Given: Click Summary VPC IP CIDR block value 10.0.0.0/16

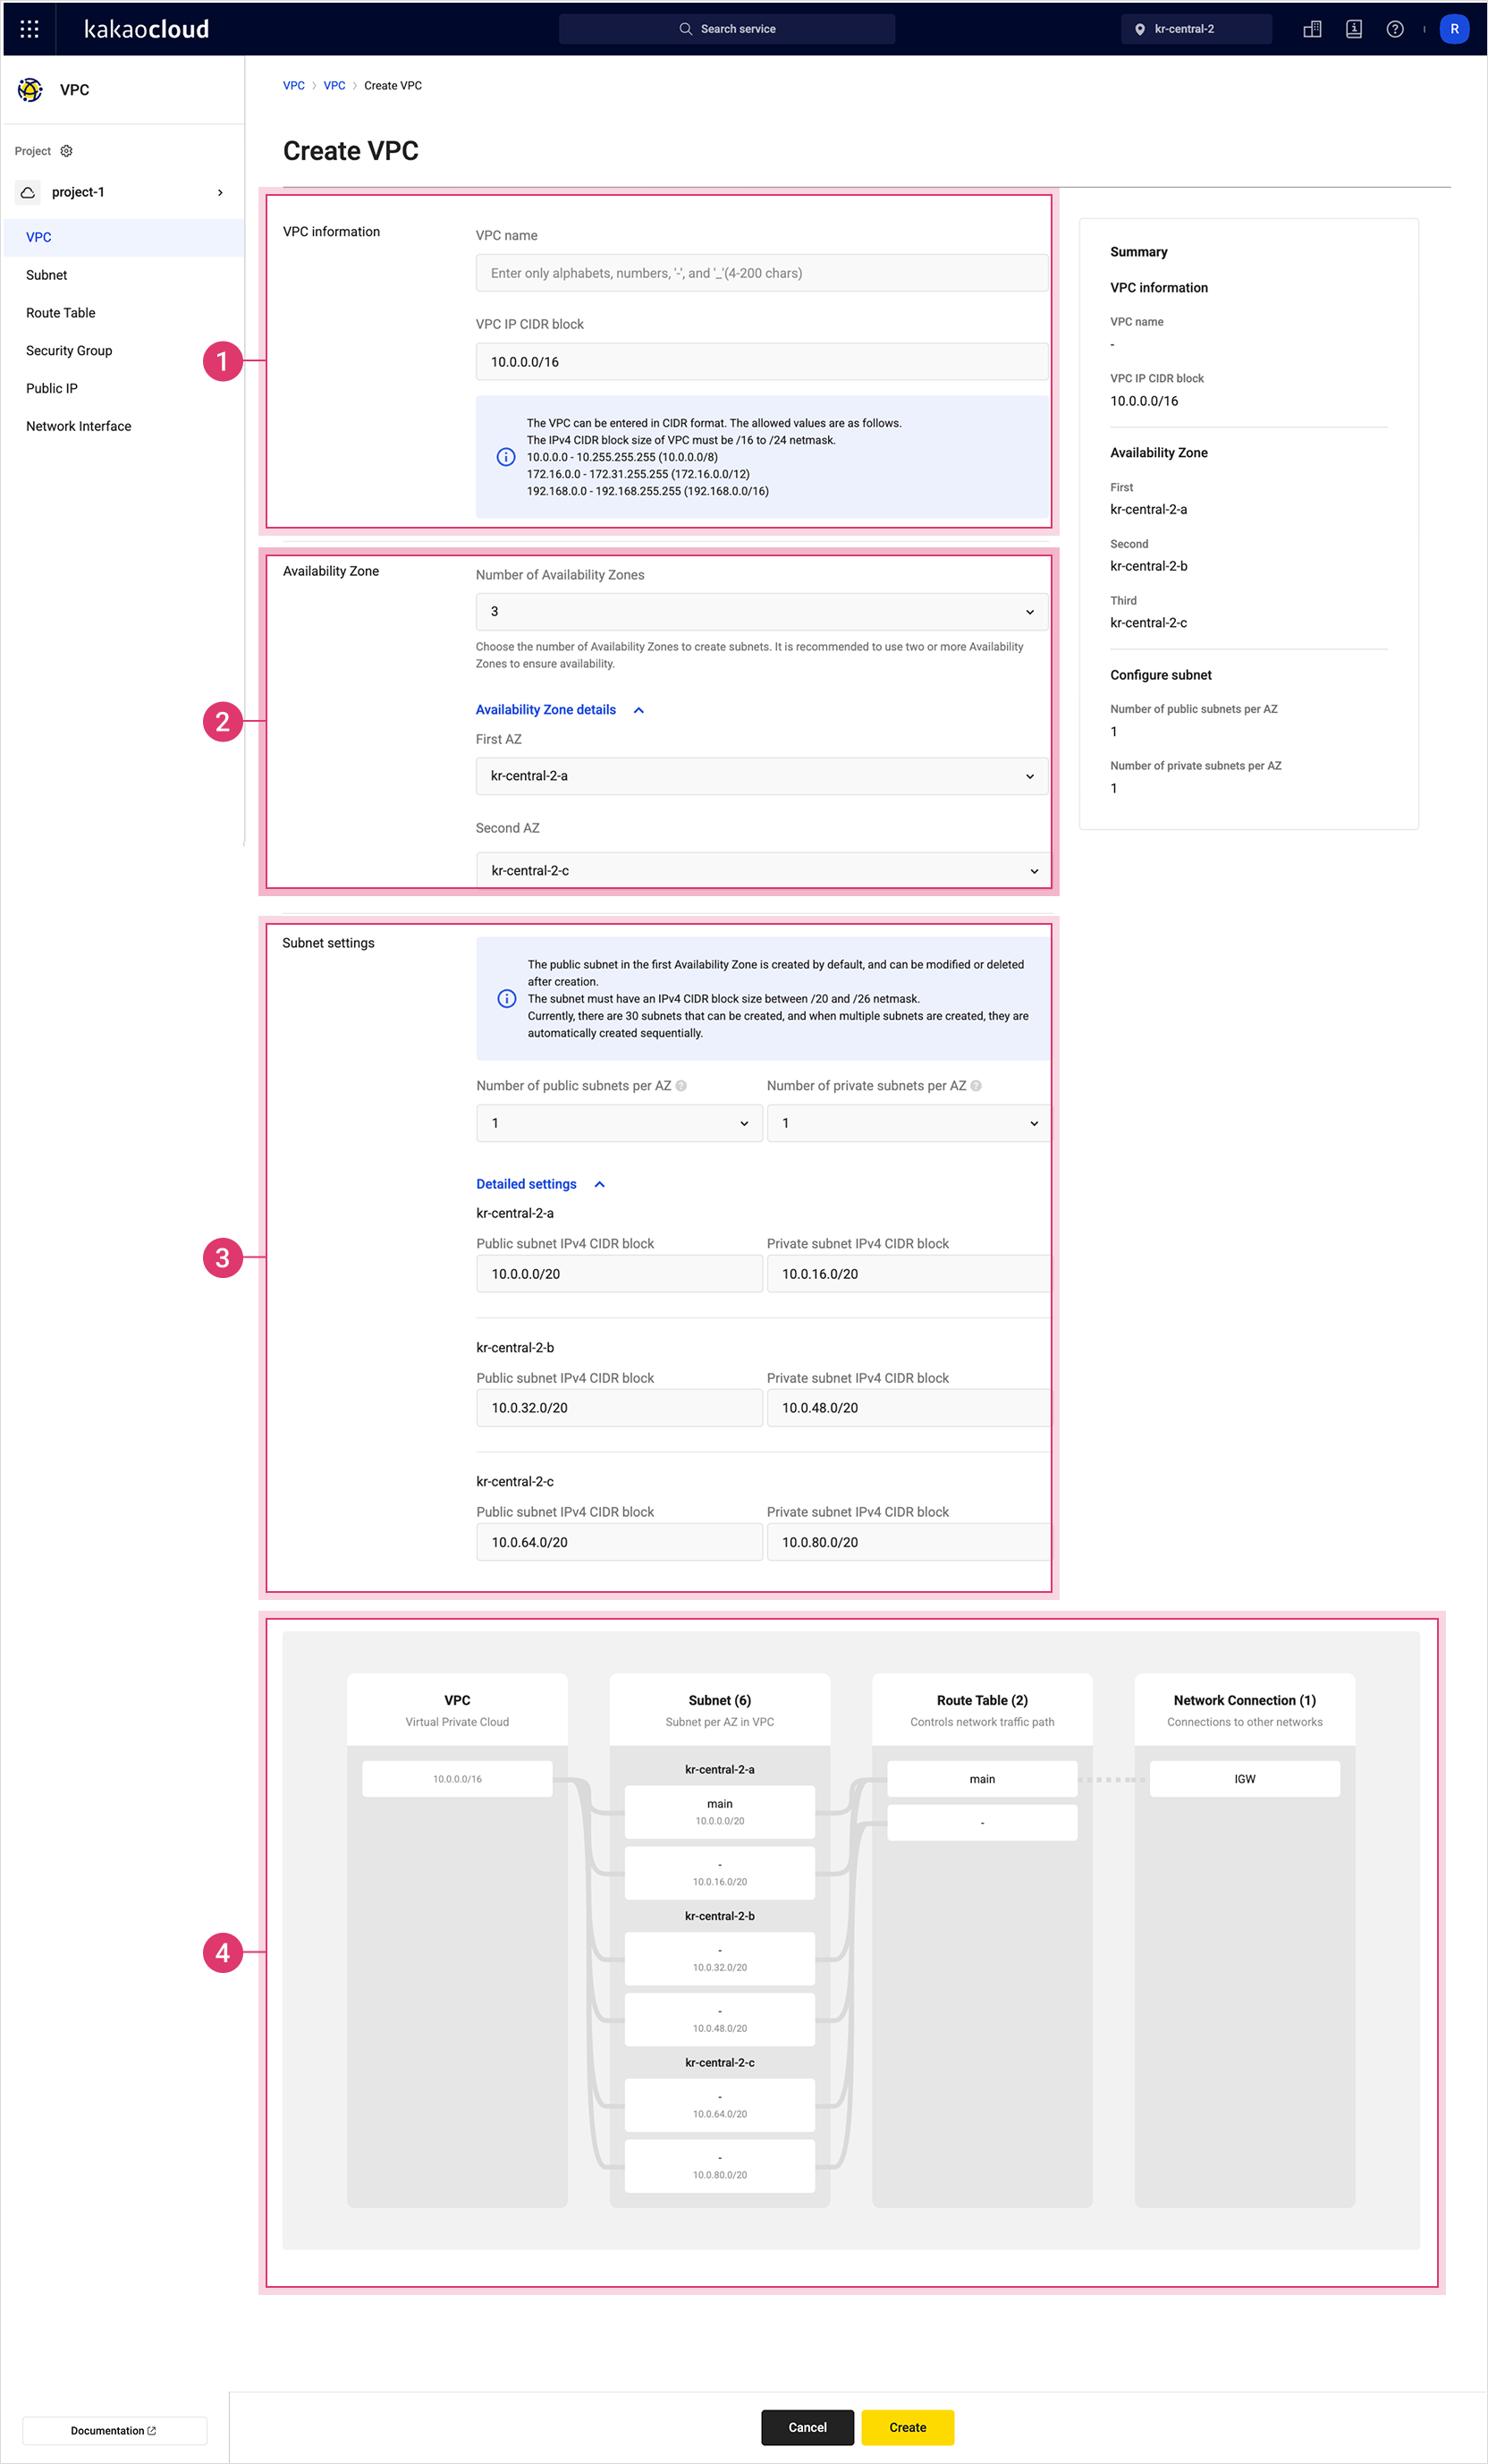Looking at the screenshot, I should (x=1144, y=401).
